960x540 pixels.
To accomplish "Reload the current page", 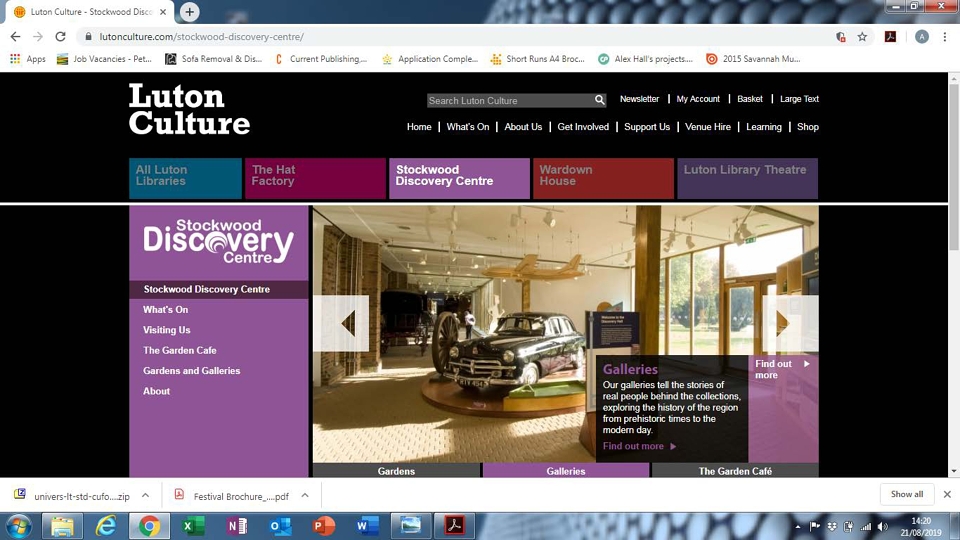I will 60,37.
